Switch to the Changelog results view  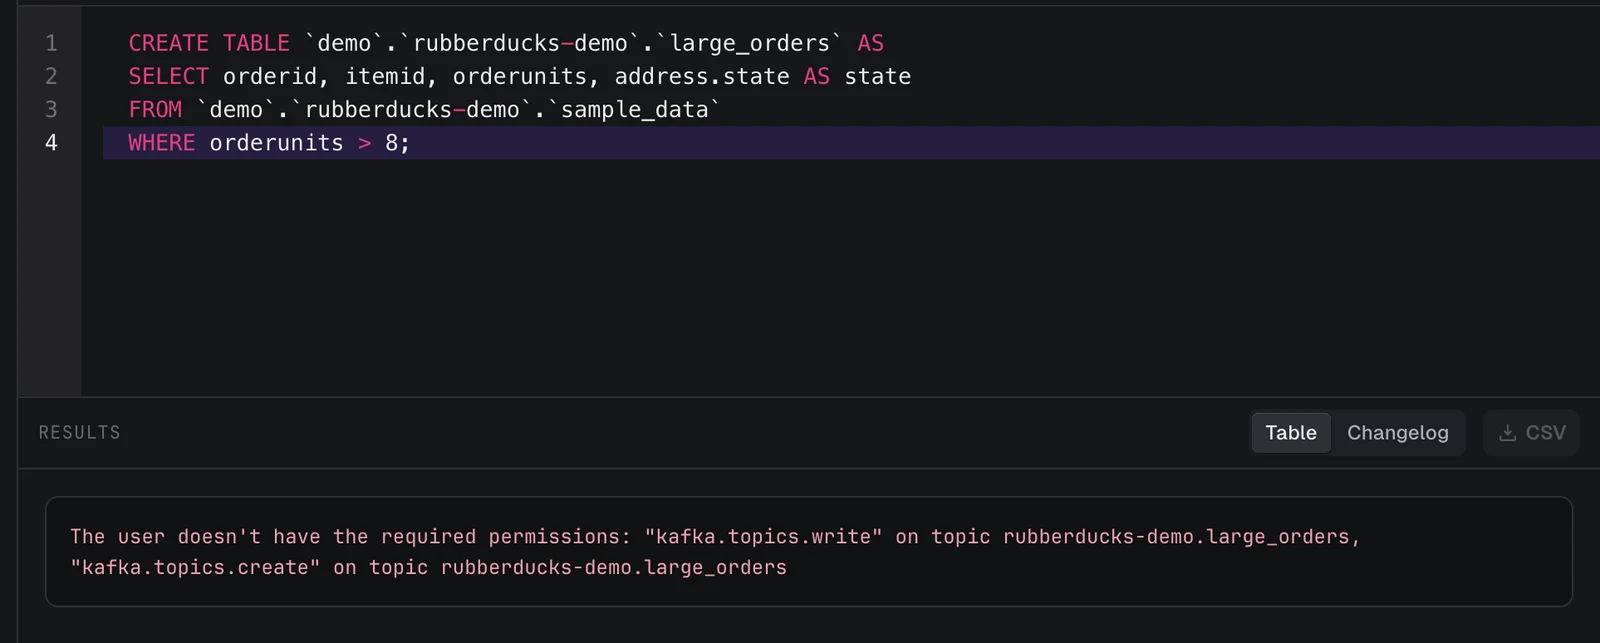tap(1397, 433)
